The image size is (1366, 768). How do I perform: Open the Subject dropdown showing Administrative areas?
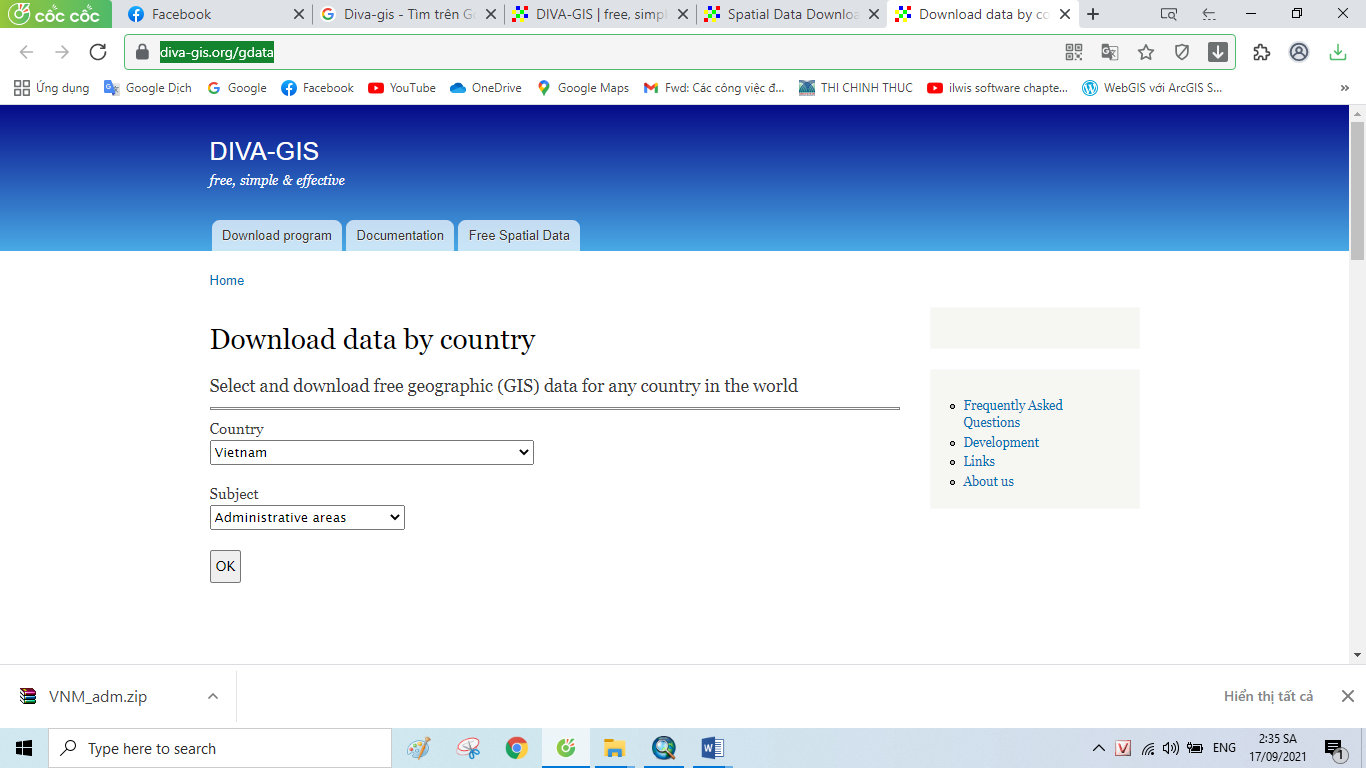coord(306,517)
